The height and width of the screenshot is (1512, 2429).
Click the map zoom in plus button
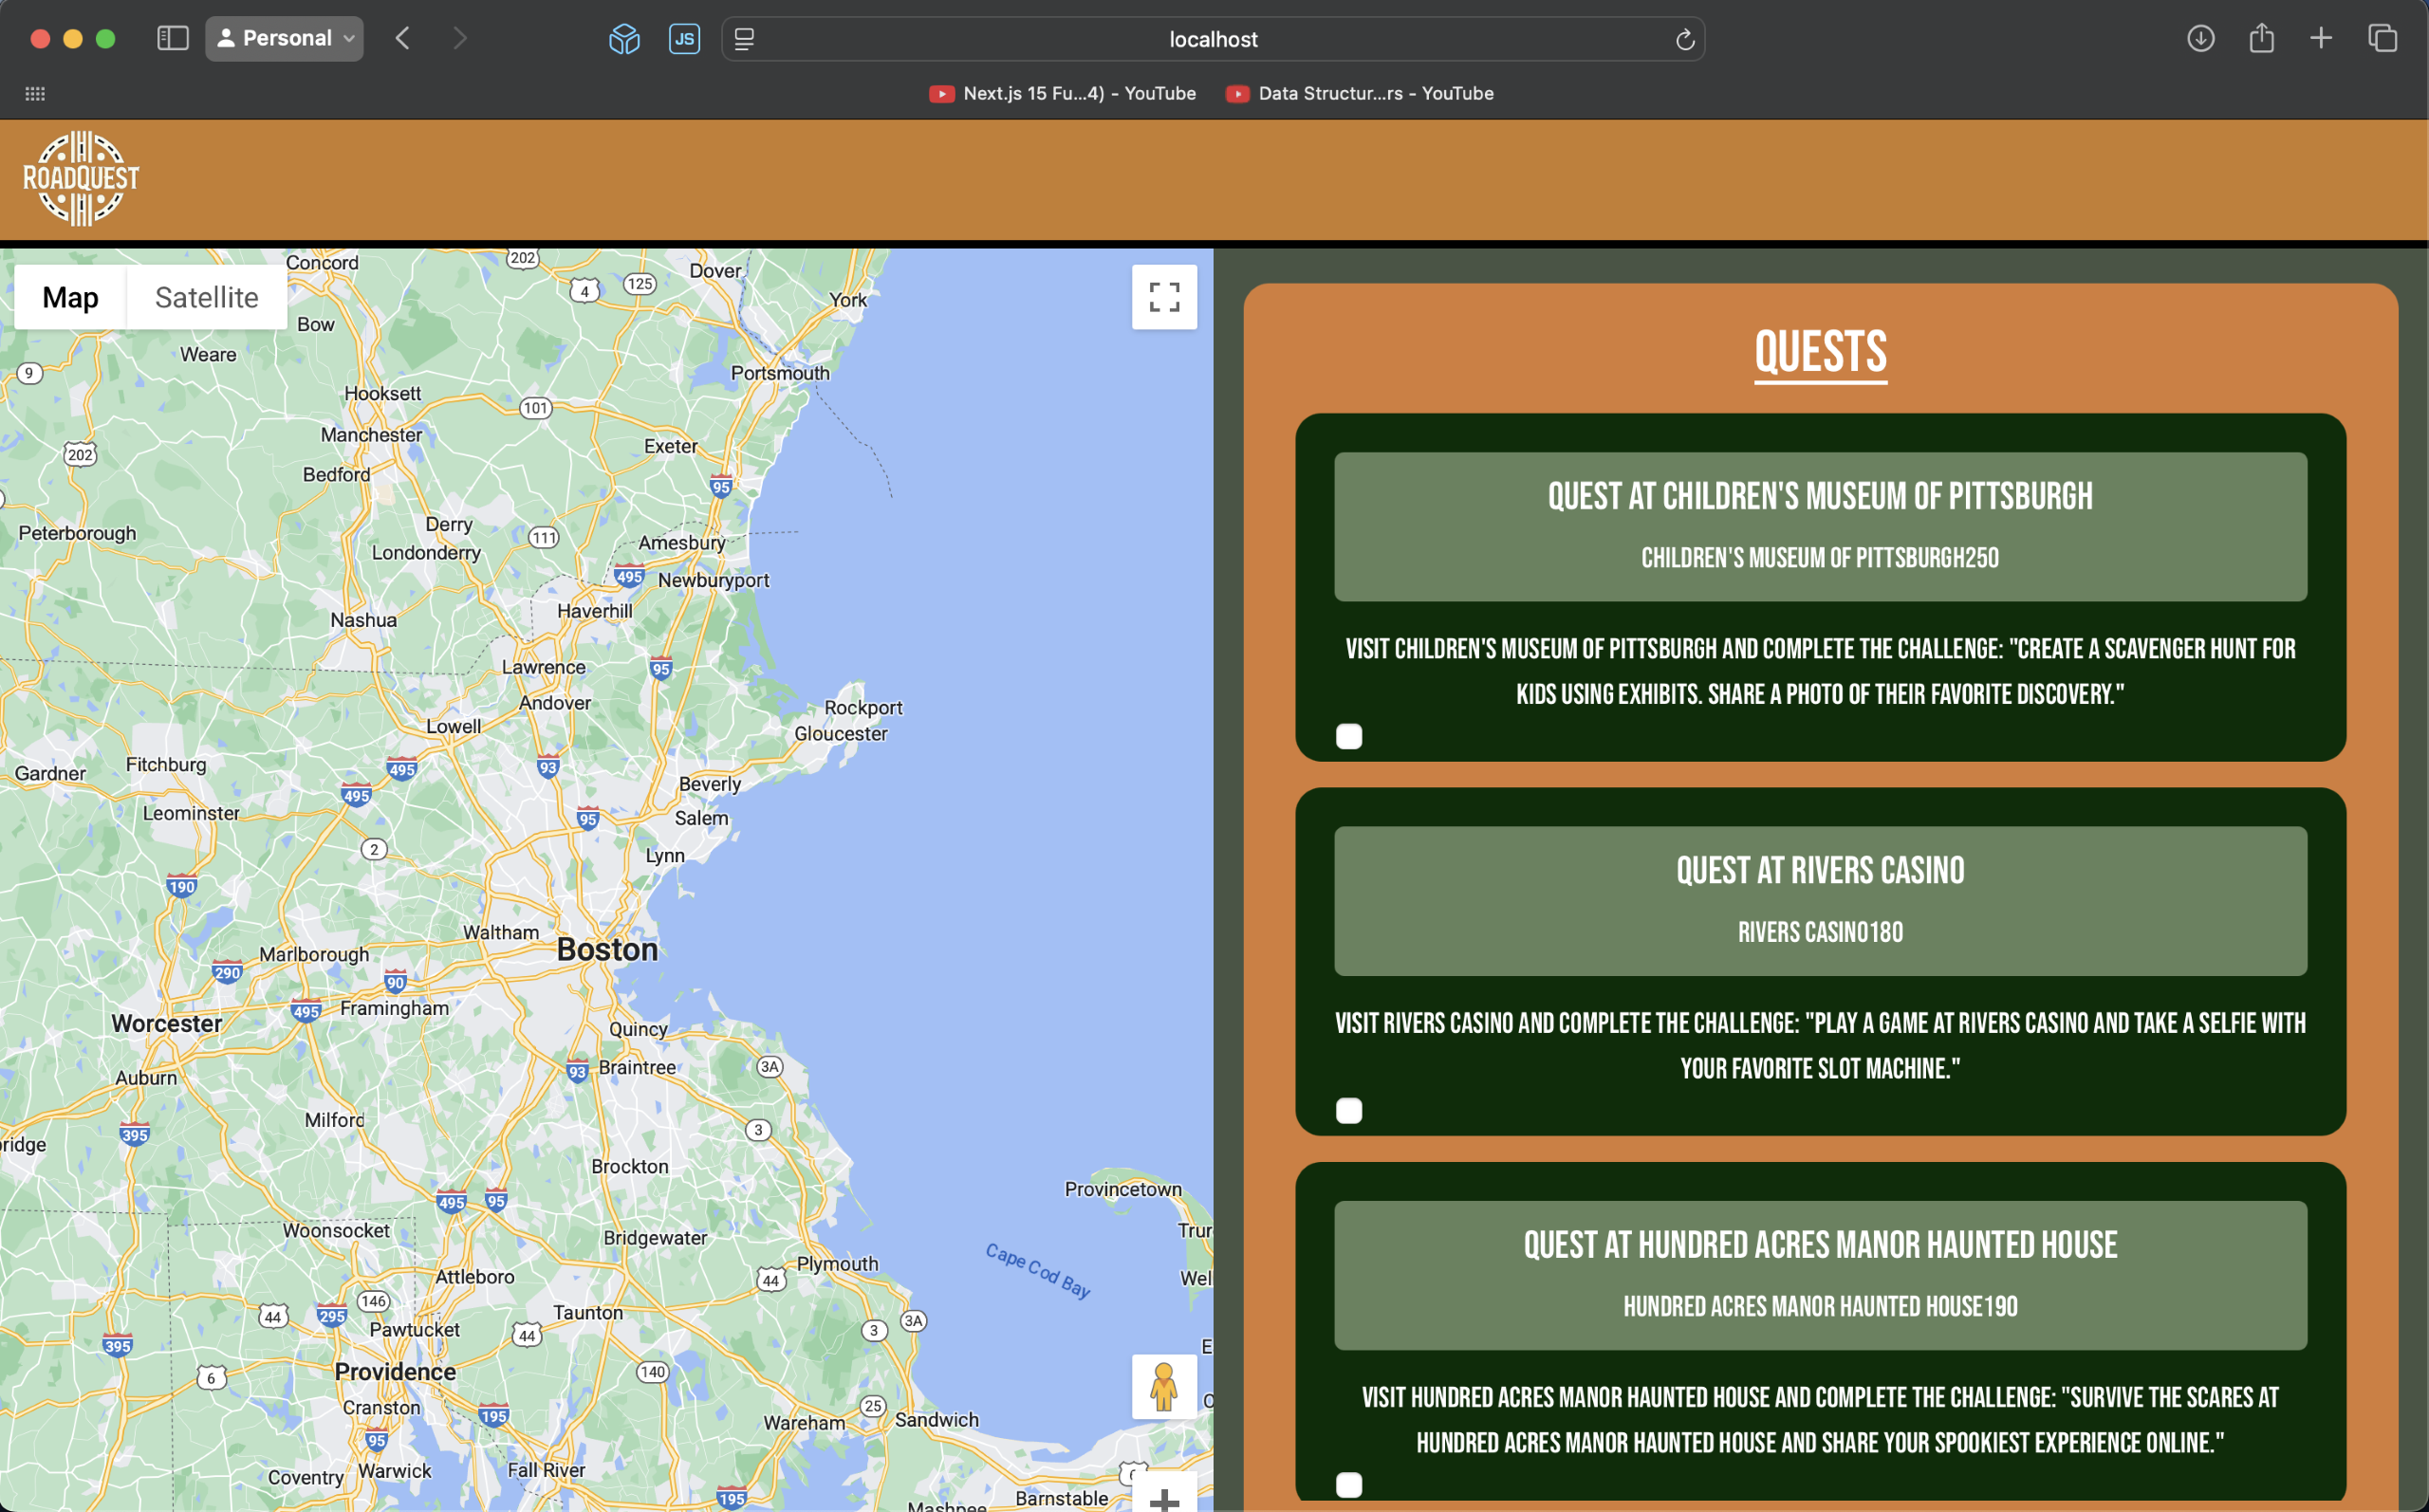coord(1164,1498)
